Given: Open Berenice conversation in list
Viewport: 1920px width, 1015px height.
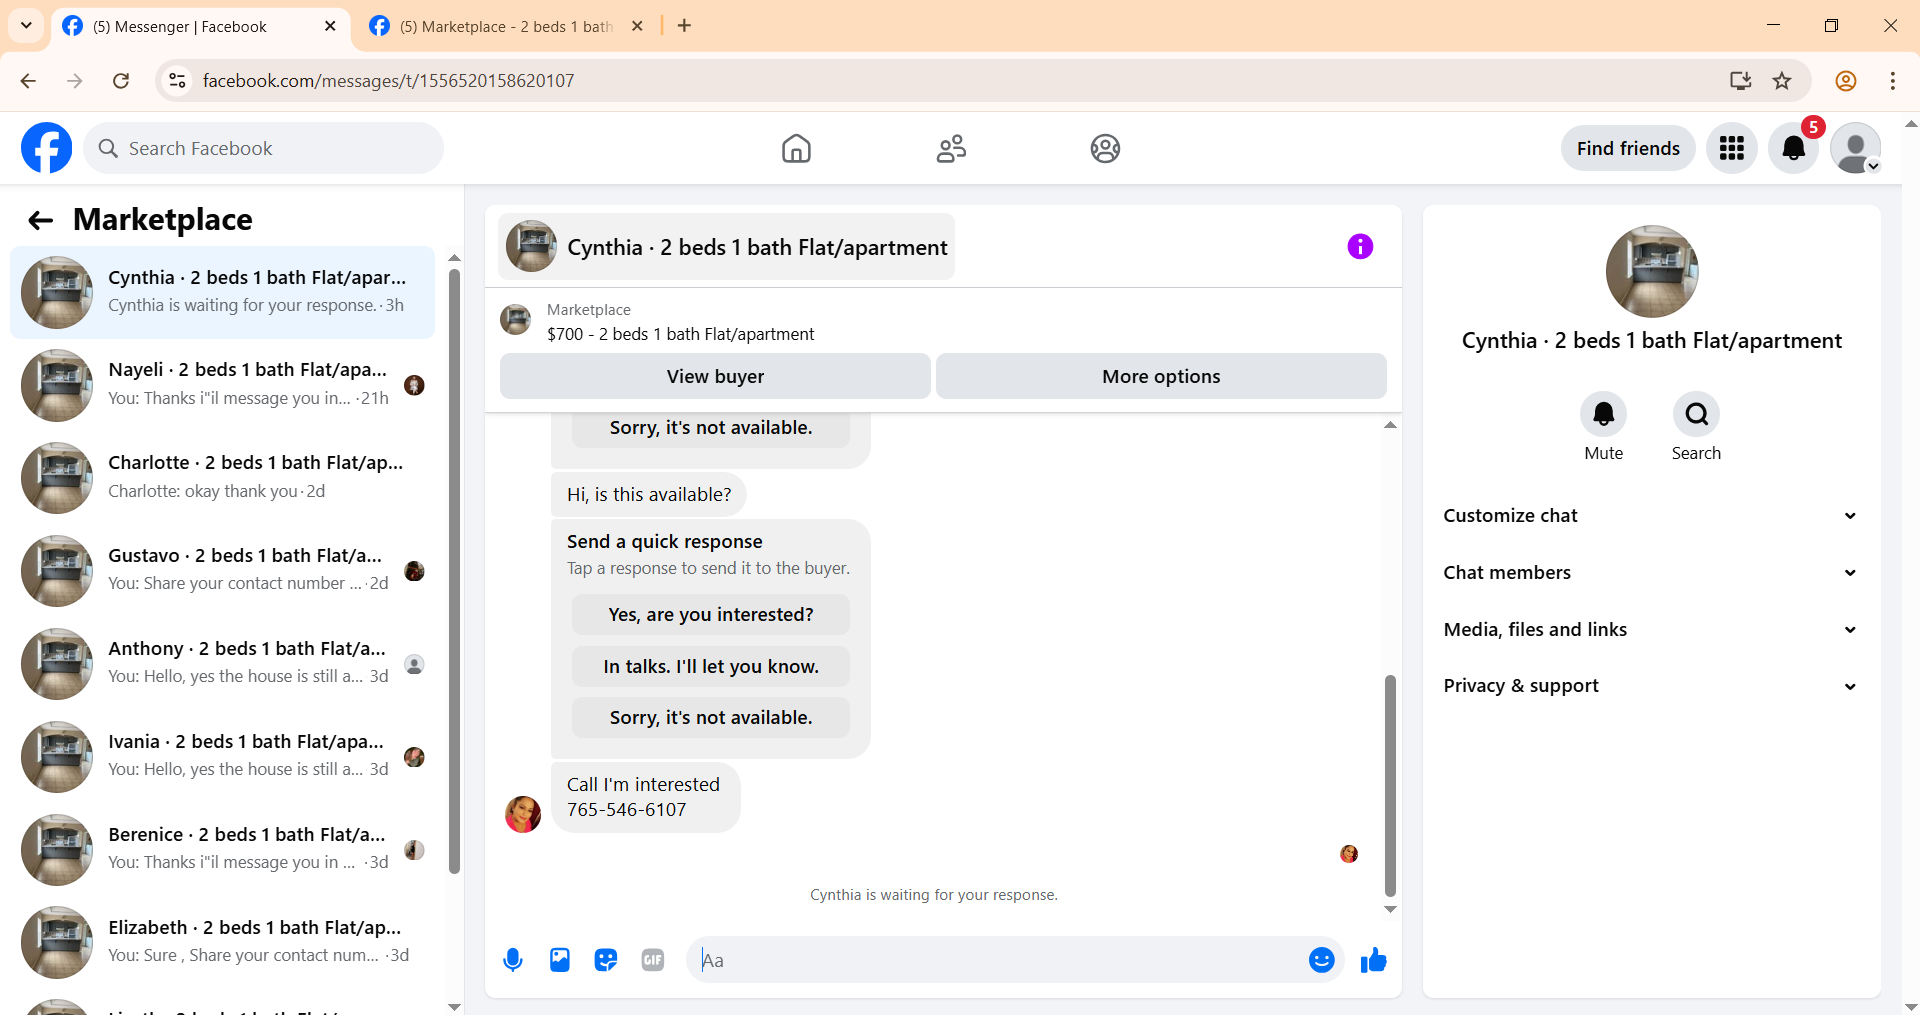Looking at the screenshot, I should click(223, 850).
